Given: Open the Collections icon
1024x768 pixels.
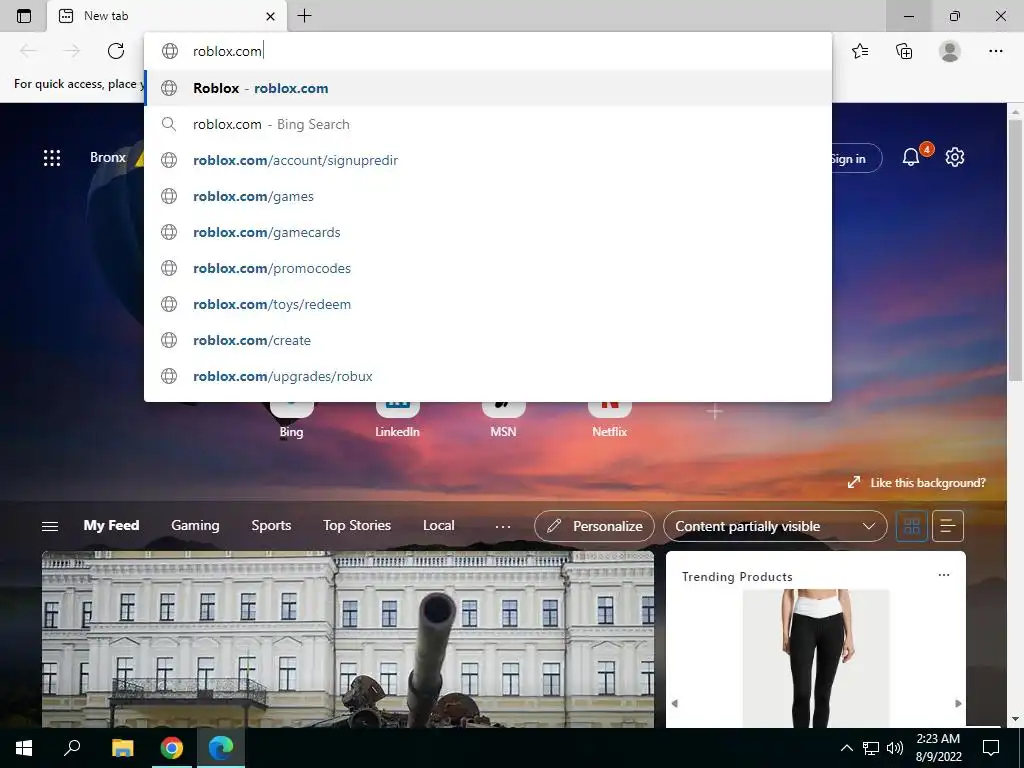Looking at the screenshot, I should [x=904, y=51].
